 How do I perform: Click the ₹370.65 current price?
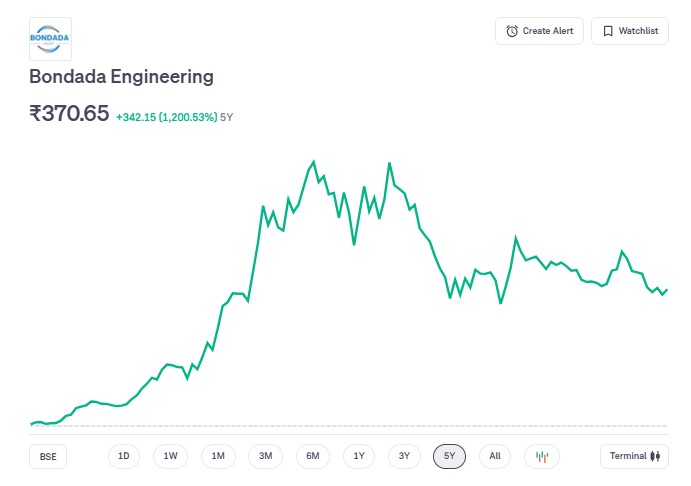point(69,114)
